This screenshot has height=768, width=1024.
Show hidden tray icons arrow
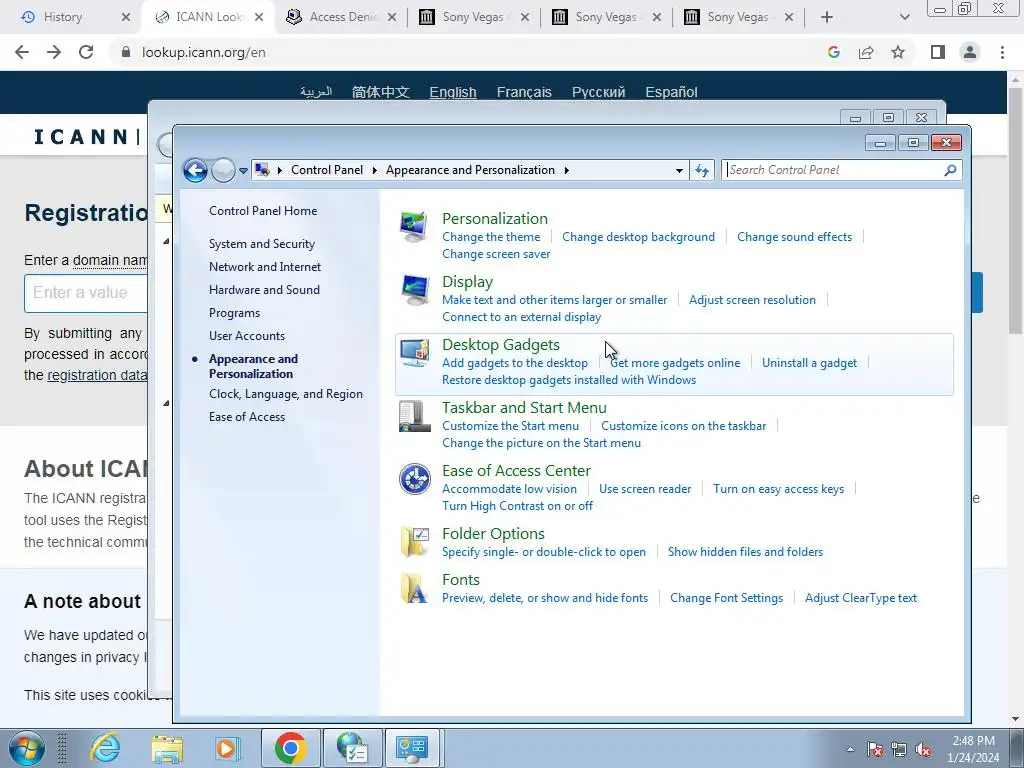[x=850, y=749]
